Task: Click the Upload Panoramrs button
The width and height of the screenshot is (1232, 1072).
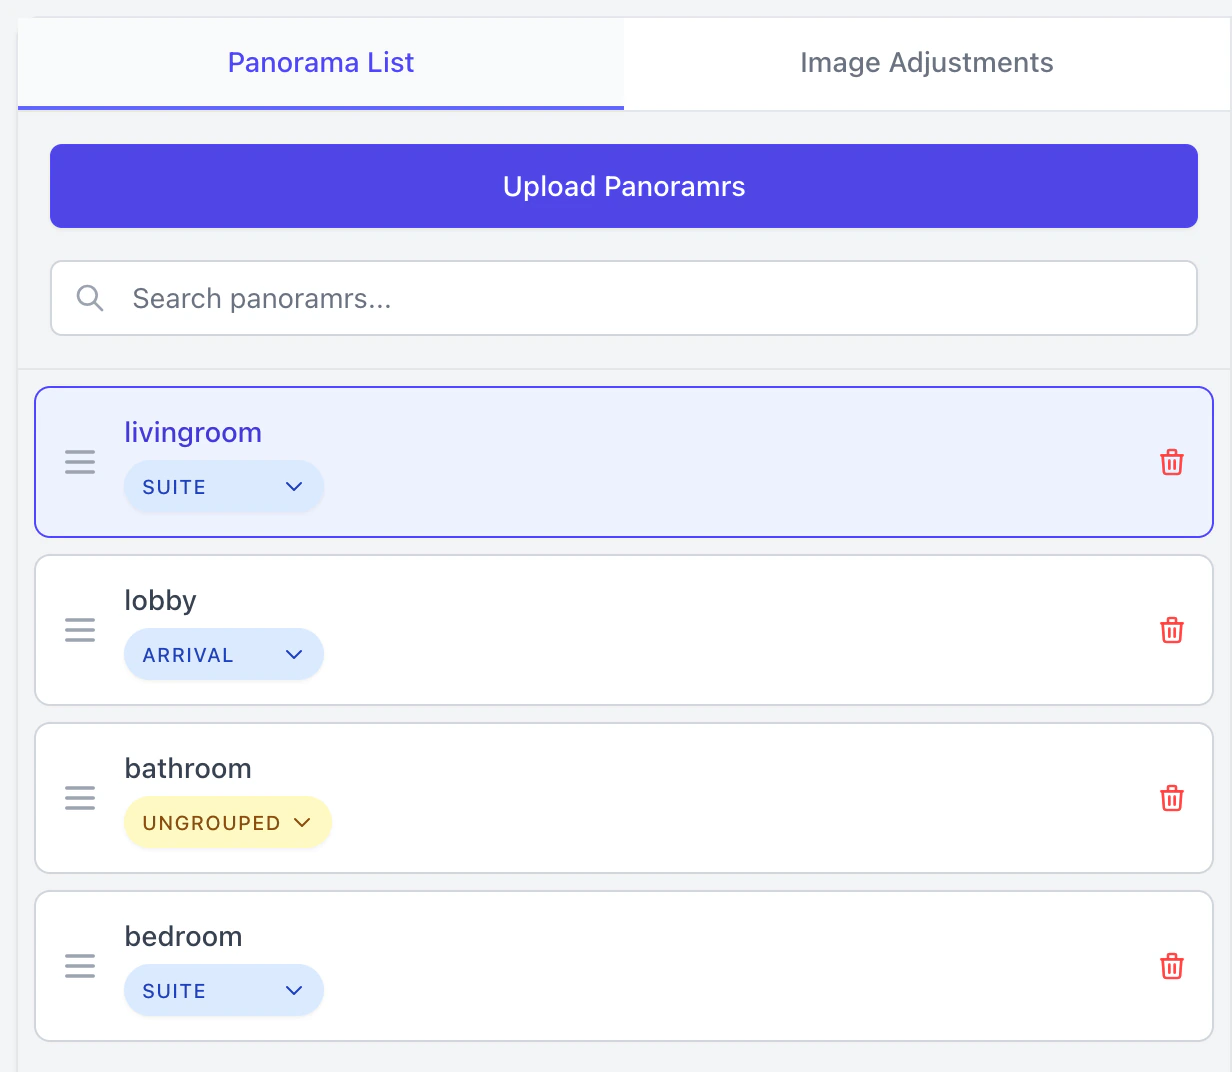Action: coord(624,186)
